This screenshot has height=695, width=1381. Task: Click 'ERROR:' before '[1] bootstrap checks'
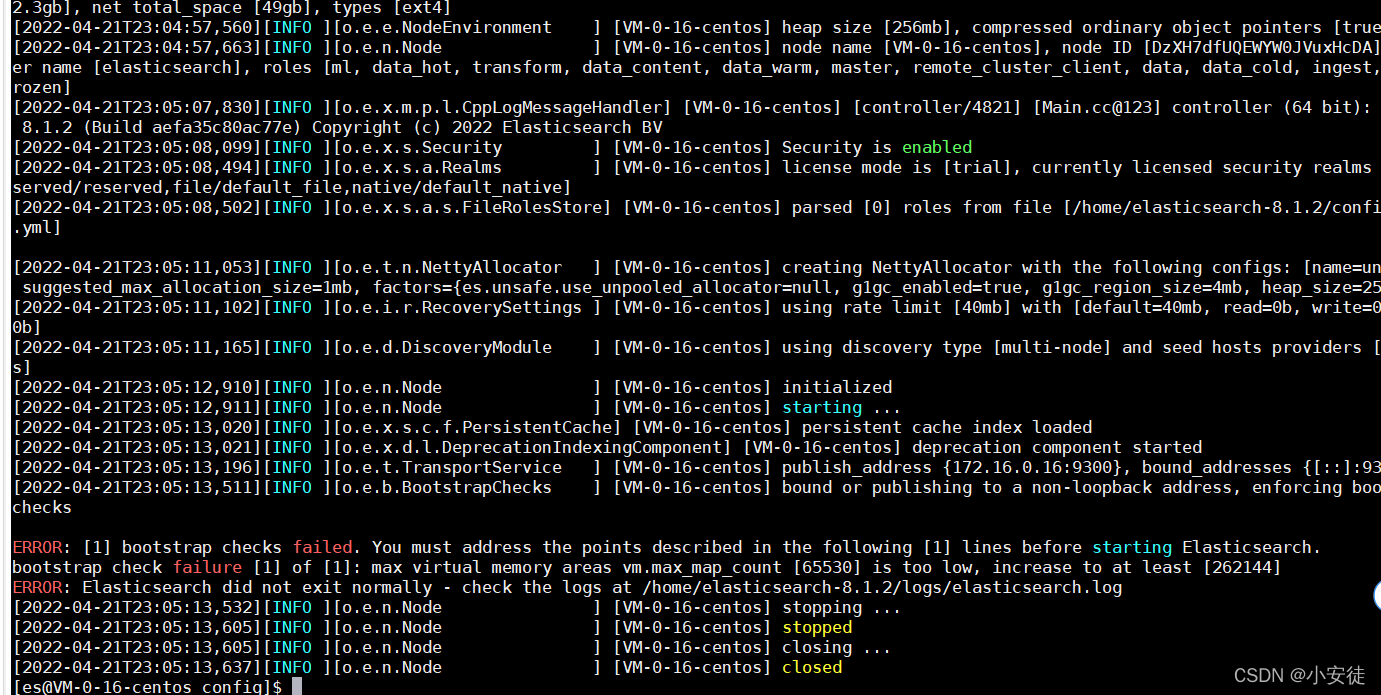pyautogui.click(x=42, y=547)
